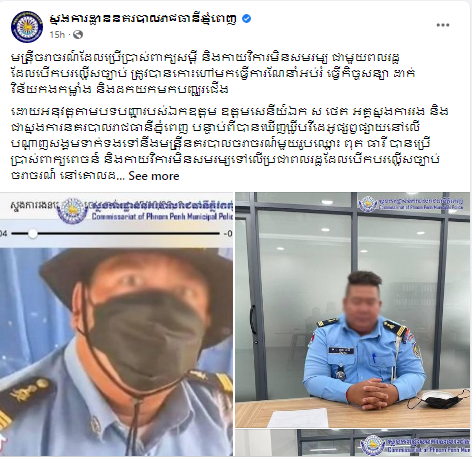Viewport: 472px width, 461px height.
Task: Click the verified blue checkmark badge
Action: (246, 19)
